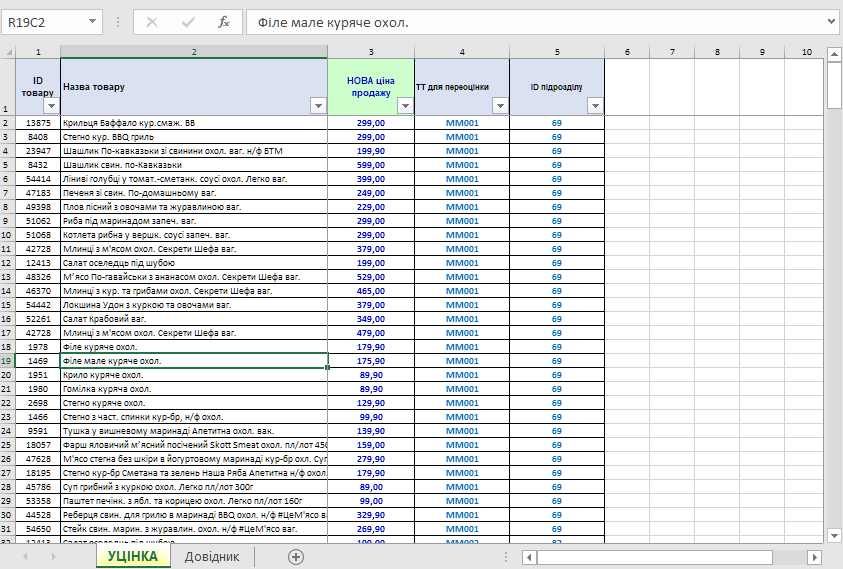The height and width of the screenshot is (569, 843).
Task: Switch to the Довідник sheet tab
Action: click(x=212, y=557)
